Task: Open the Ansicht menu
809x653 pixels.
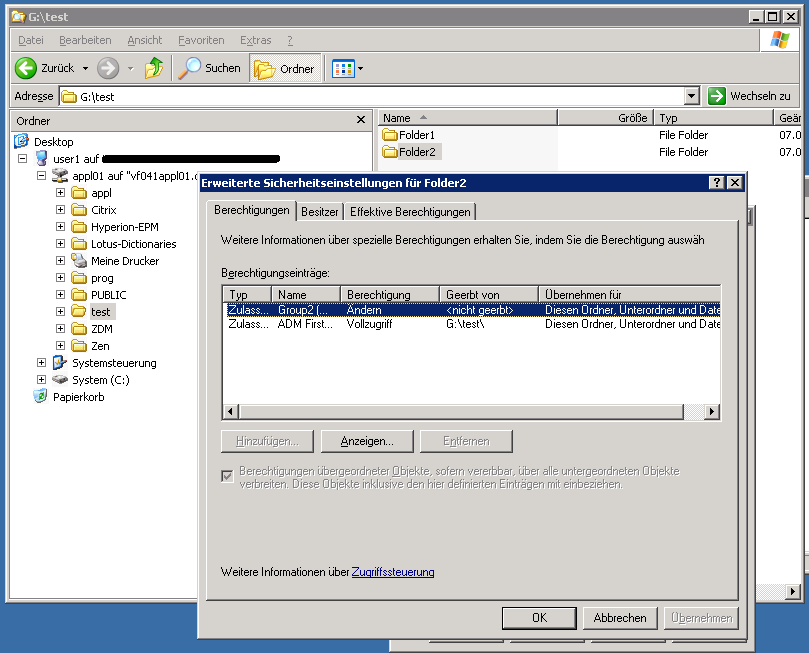Action: pos(144,40)
